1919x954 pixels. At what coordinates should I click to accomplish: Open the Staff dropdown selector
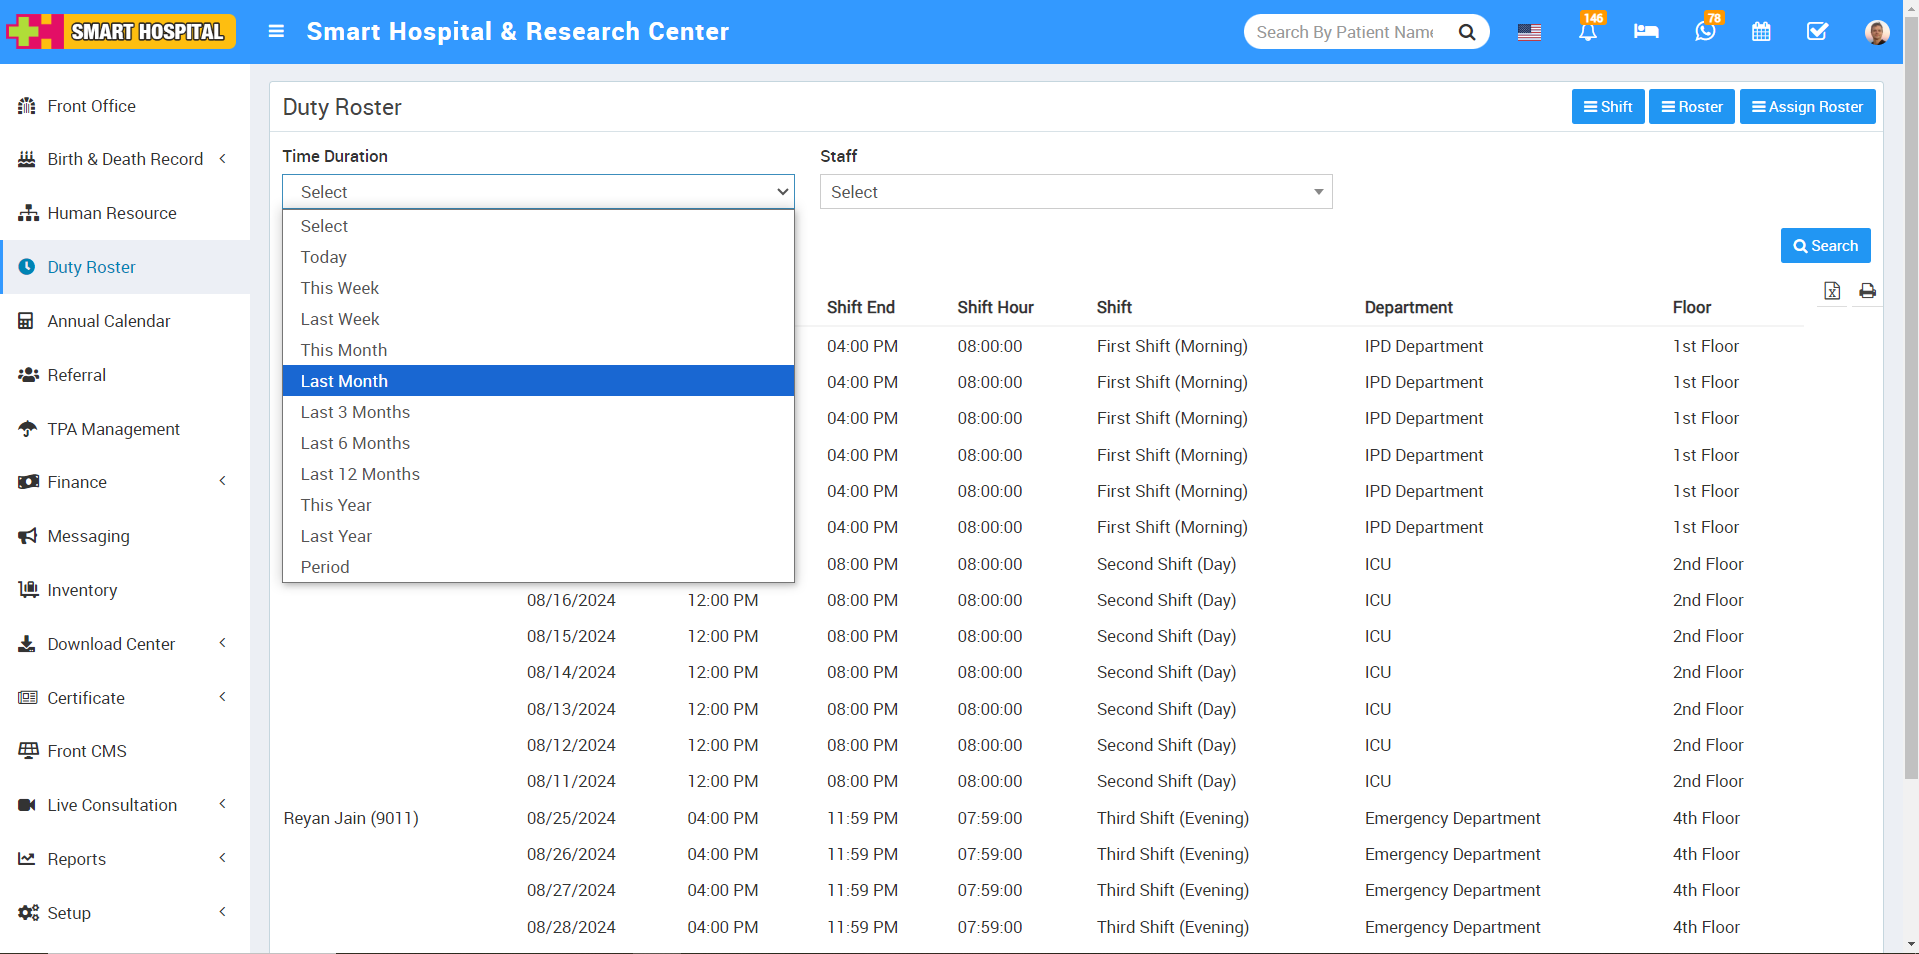pyautogui.click(x=1075, y=191)
